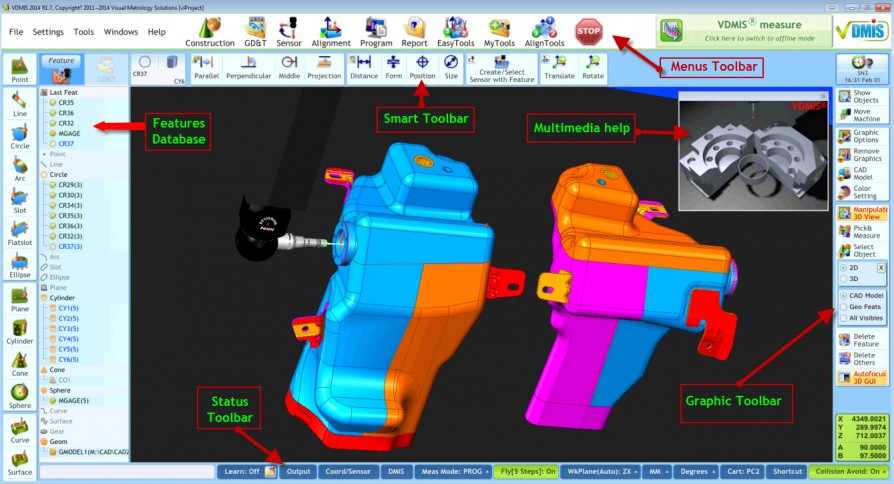Collapse the Last Feat group
Image resolution: width=894 pixels, height=484 pixels.
point(44,92)
